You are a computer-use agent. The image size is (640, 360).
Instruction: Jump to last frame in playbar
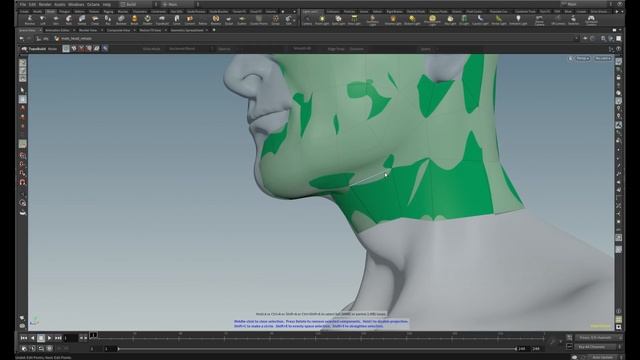pyautogui.click(x=58, y=338)
